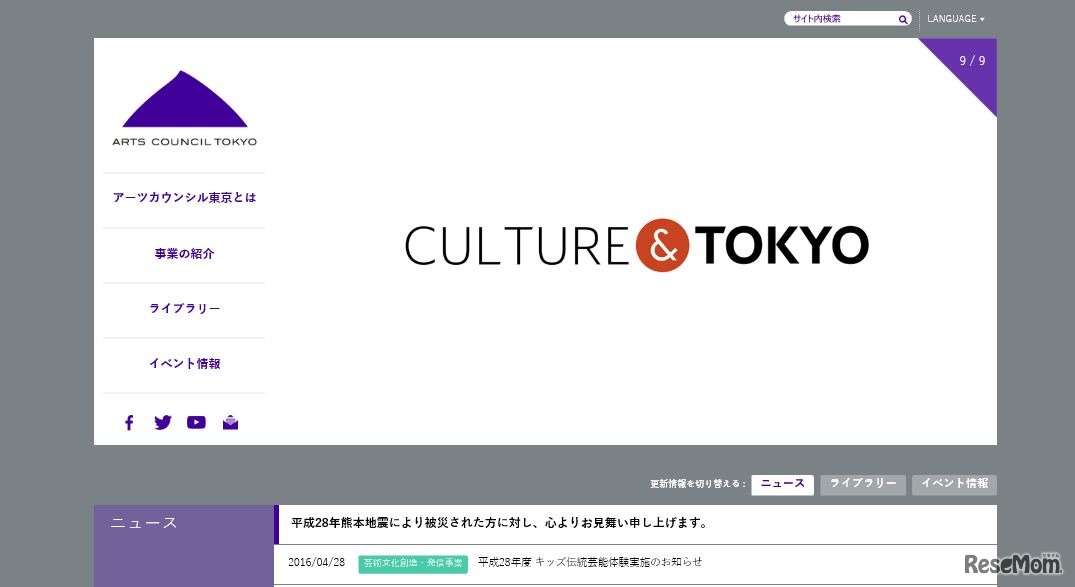Expand the アーツカウンシル東京とは section
The image size is (1075, 587).
[x=184, y=198]
